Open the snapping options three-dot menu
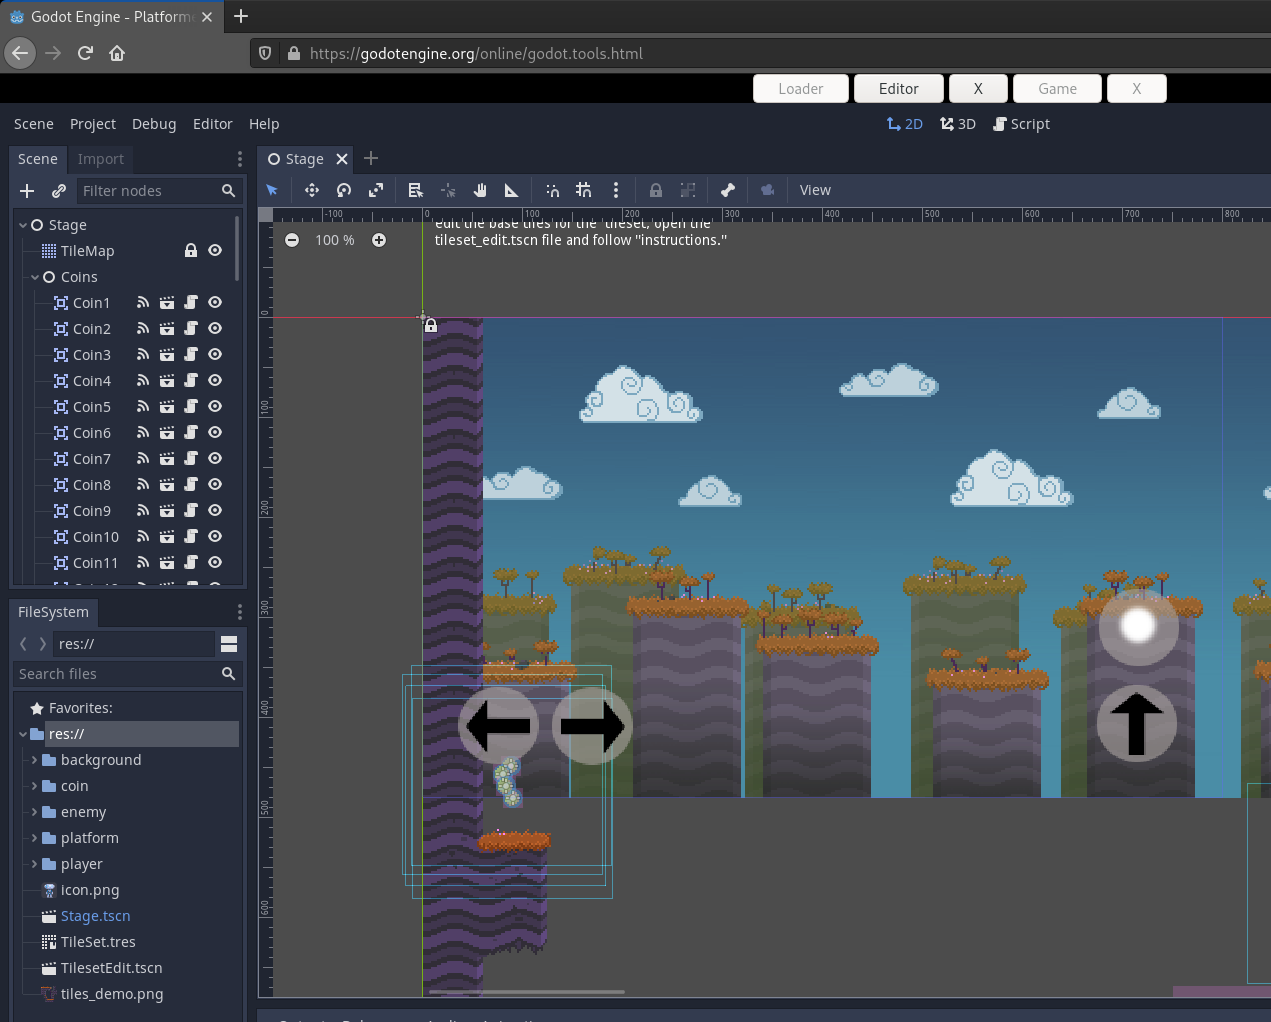 615,190
